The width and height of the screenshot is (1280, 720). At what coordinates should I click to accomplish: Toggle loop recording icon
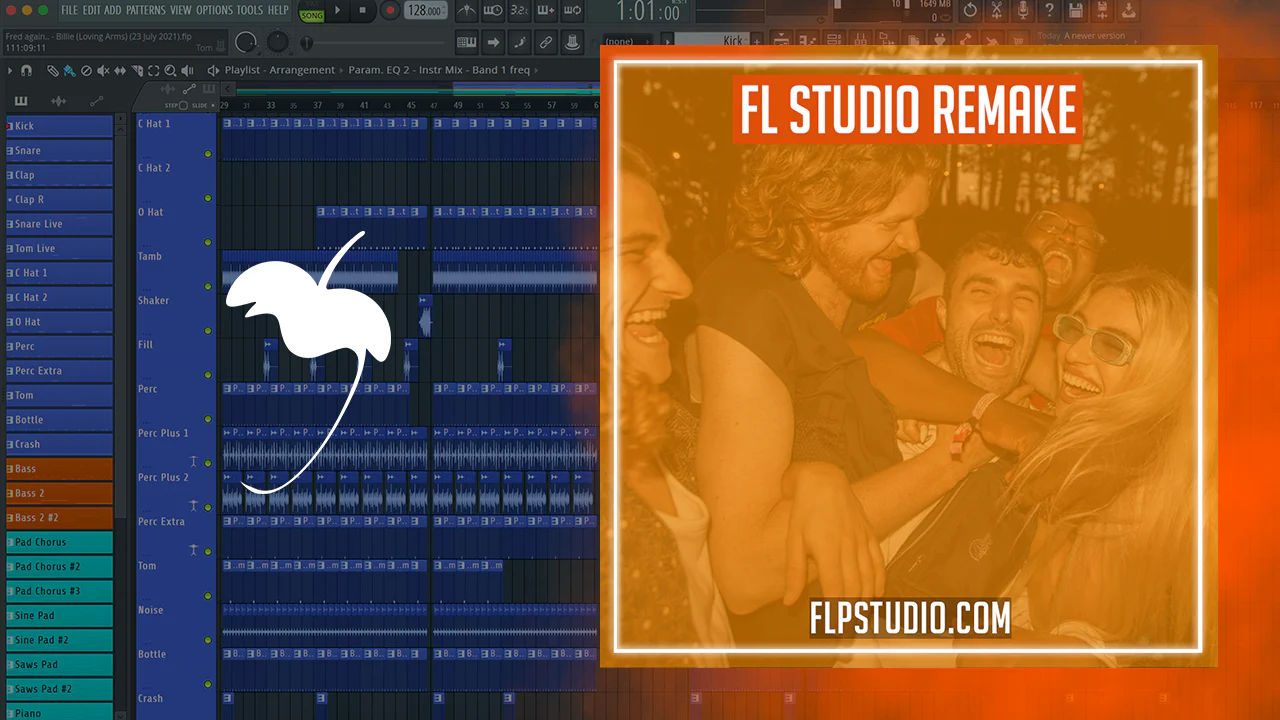[572, 11]
